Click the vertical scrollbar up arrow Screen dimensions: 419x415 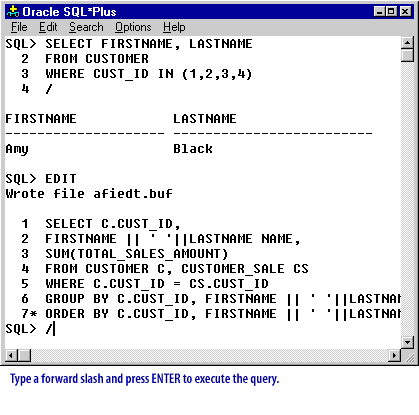point(407,43)
